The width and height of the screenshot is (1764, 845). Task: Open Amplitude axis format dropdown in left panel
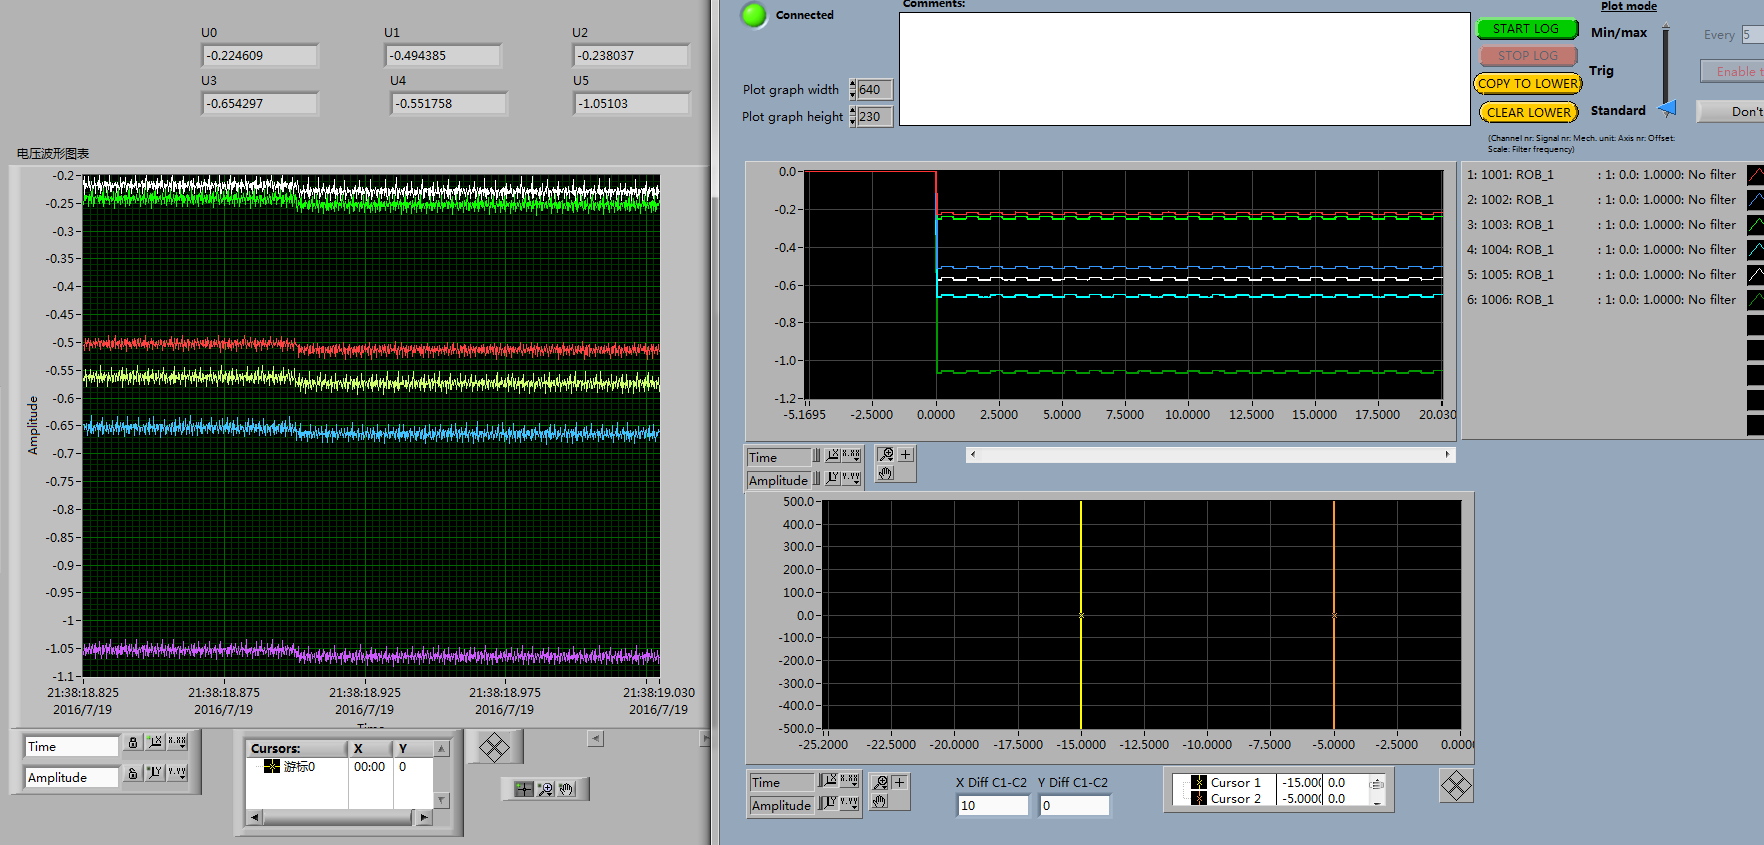point(177,774)
